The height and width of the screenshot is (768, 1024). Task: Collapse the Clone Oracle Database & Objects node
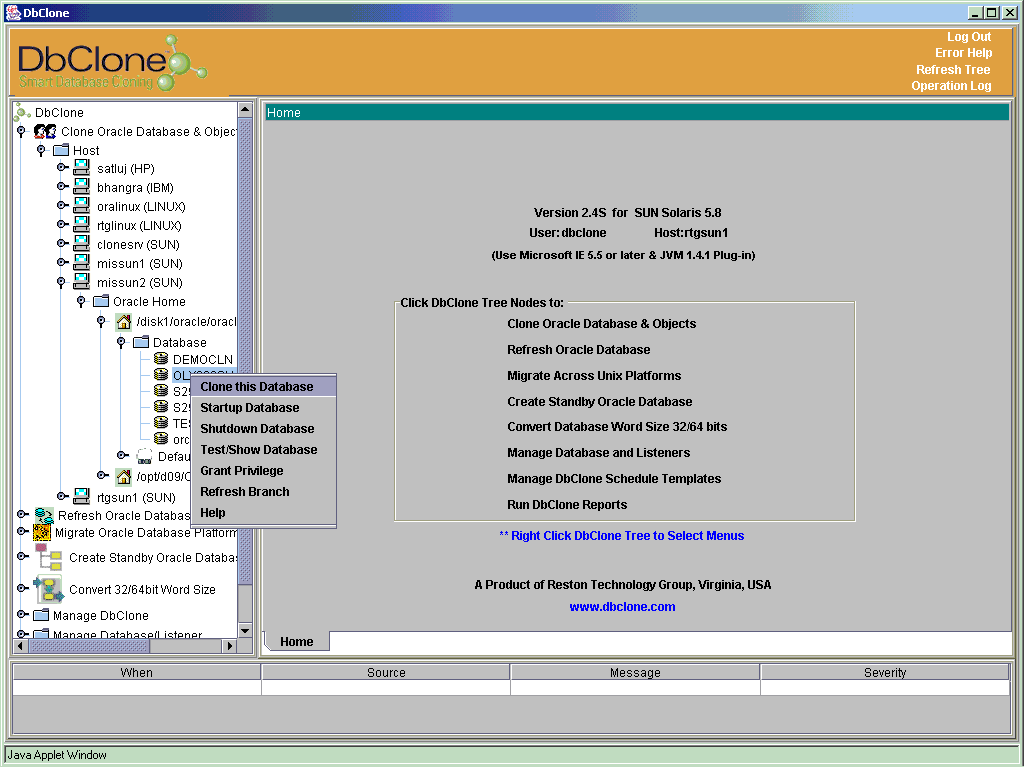click(x=22, y=131)
